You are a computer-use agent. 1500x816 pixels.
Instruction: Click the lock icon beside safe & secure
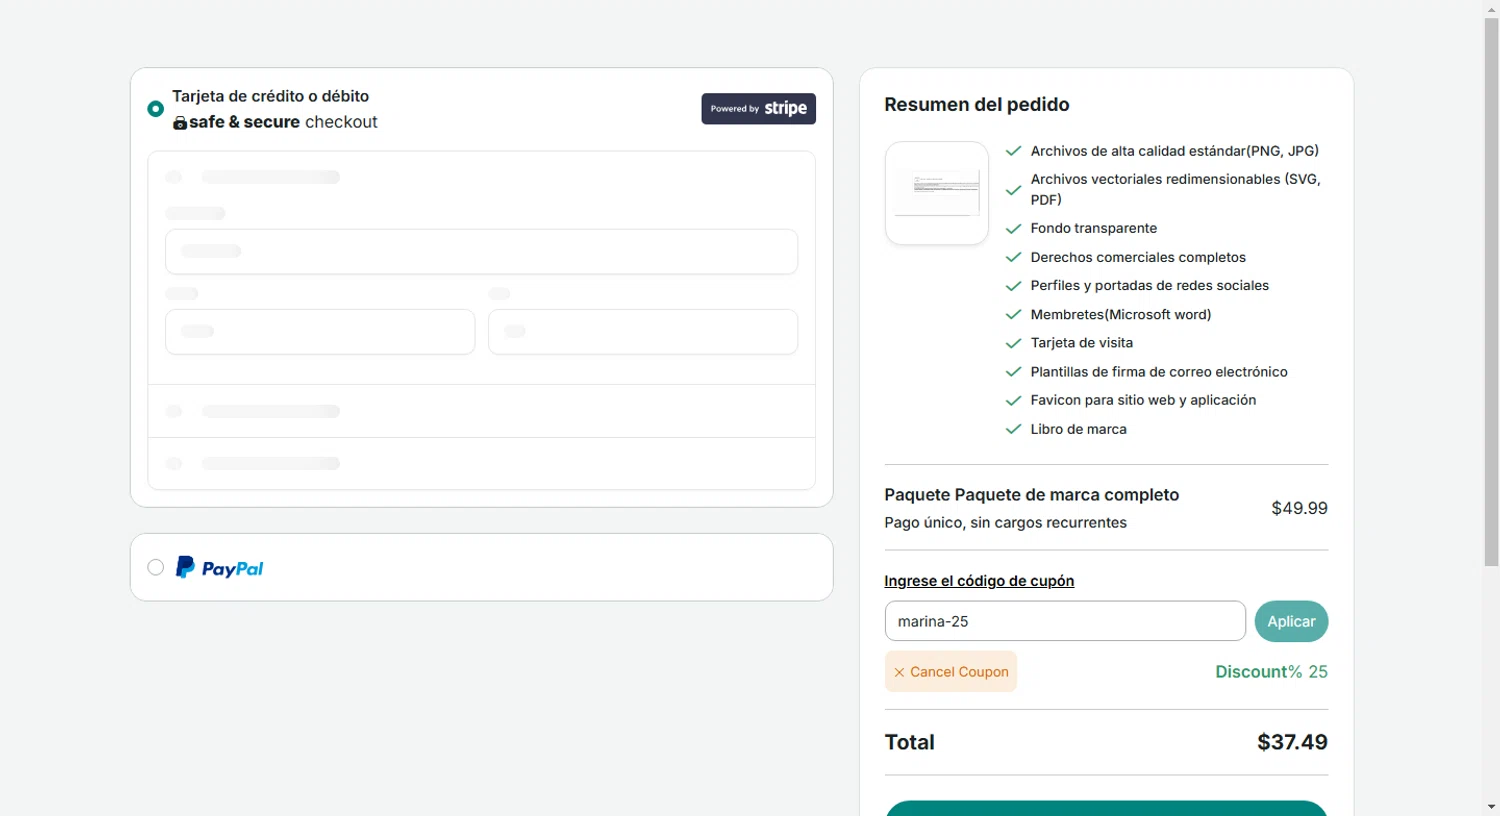pos(180,123)
